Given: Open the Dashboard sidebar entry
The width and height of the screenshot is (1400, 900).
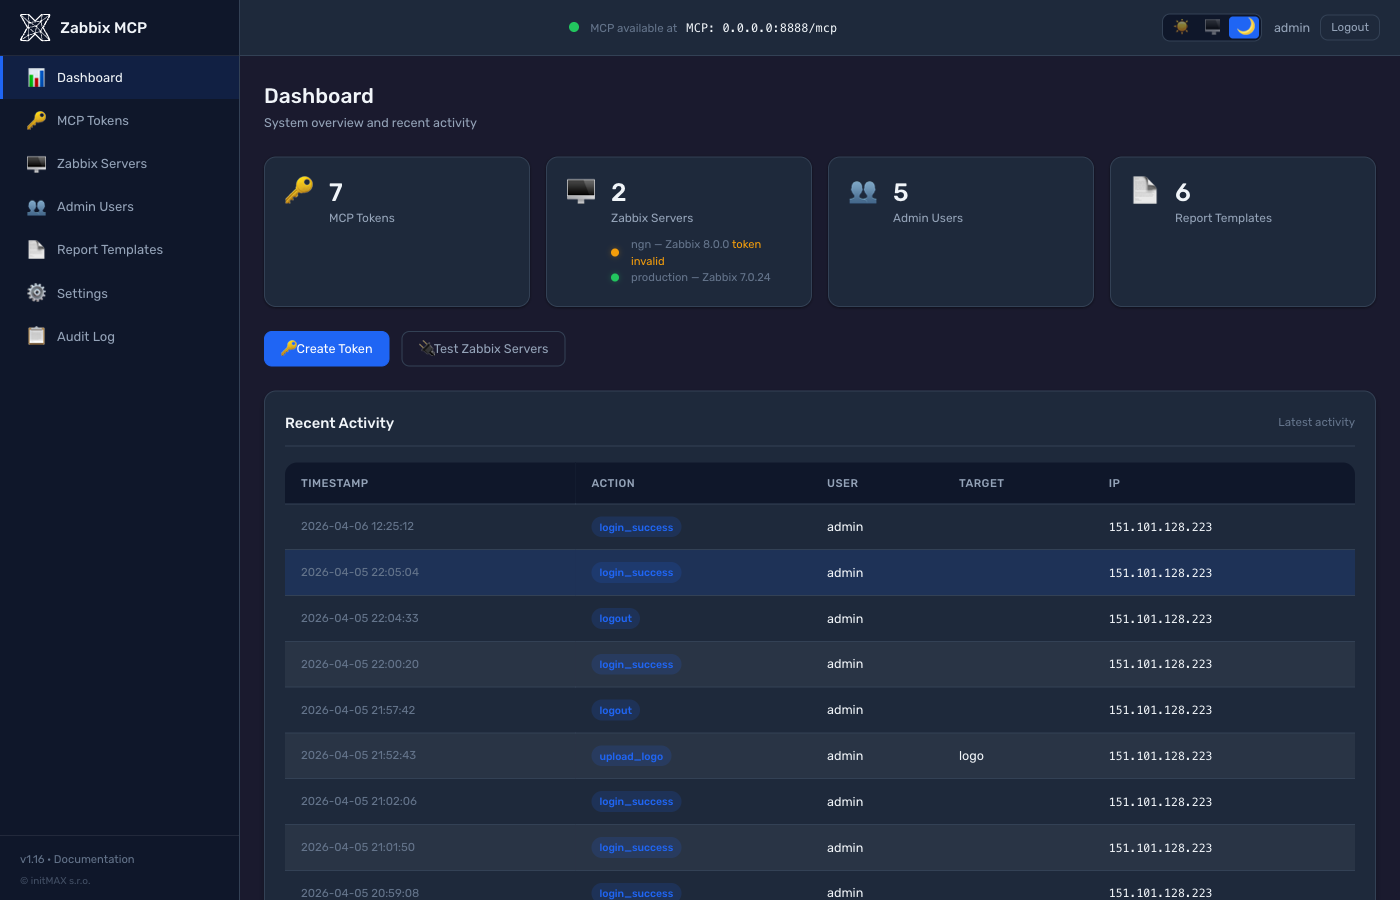Looking at the screenshot, I should point(89,77).
